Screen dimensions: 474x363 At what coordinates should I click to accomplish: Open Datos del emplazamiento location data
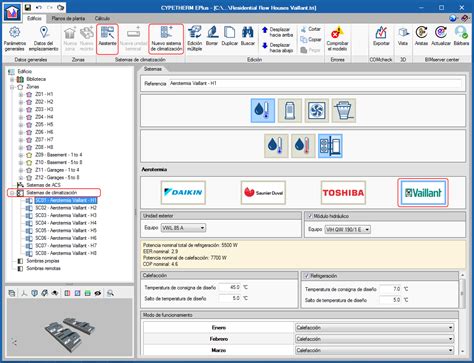(44, 39)
